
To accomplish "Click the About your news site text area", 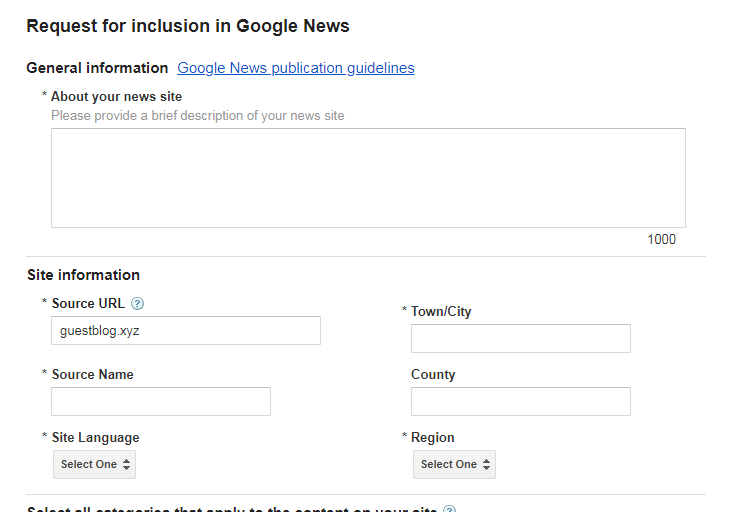I will 368,178.
